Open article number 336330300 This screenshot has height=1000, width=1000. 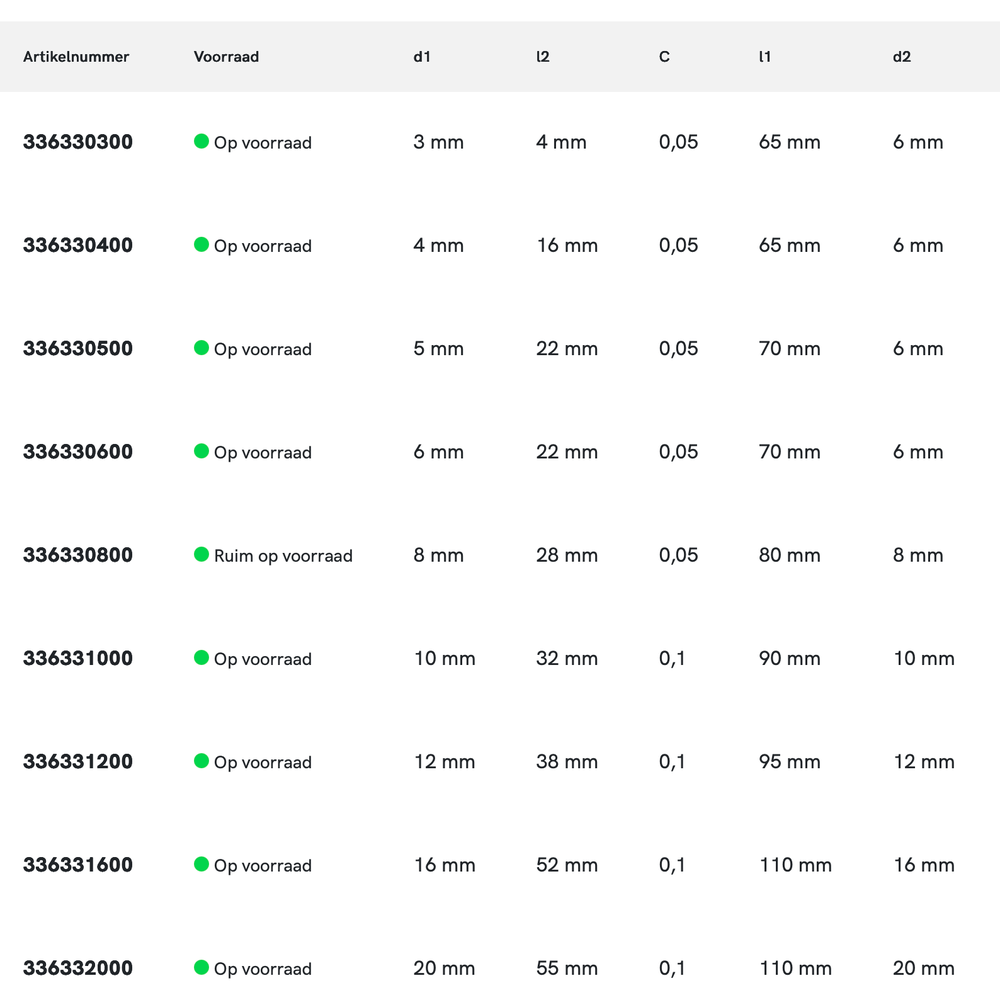(x=78, y=142)
